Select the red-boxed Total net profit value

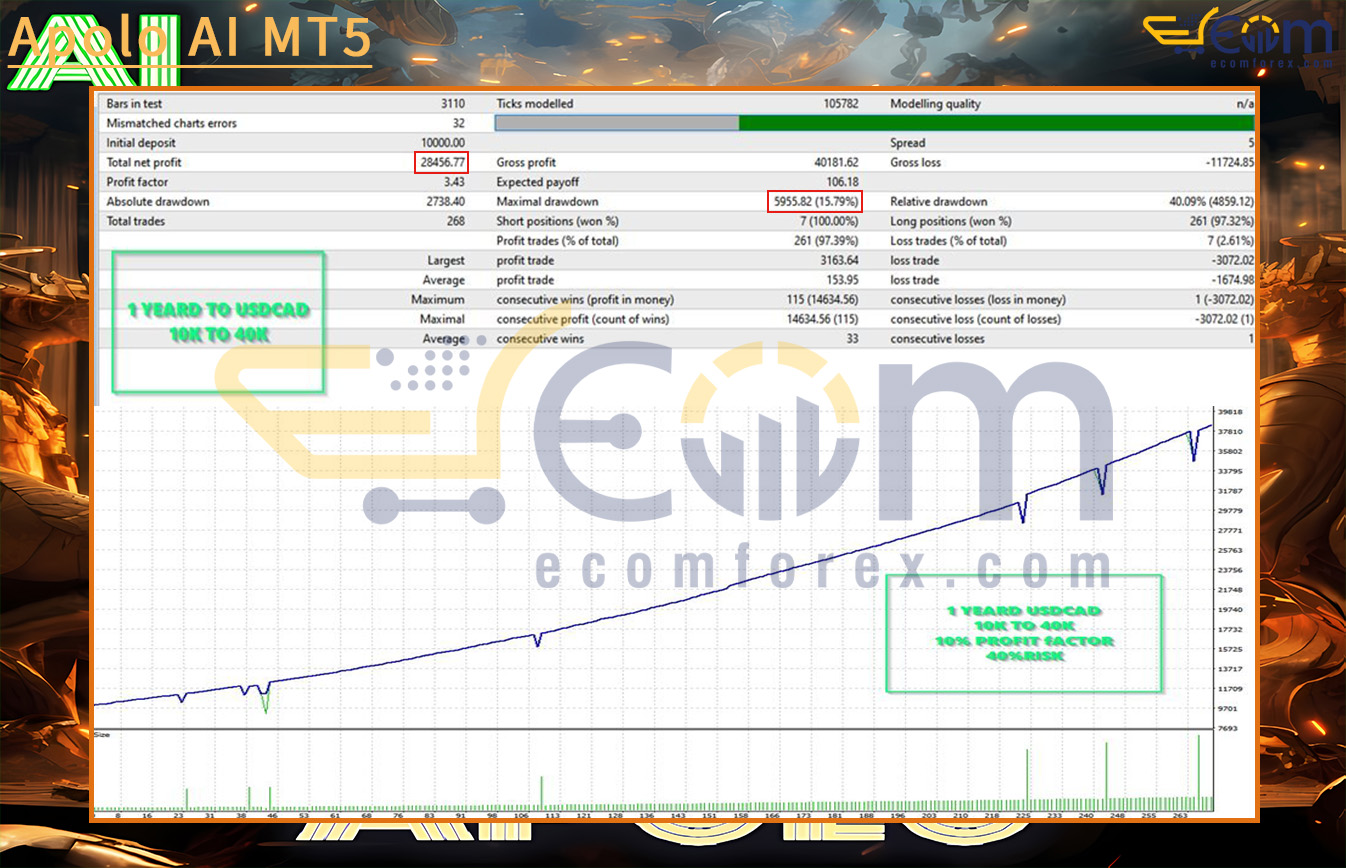pos(441,162)
